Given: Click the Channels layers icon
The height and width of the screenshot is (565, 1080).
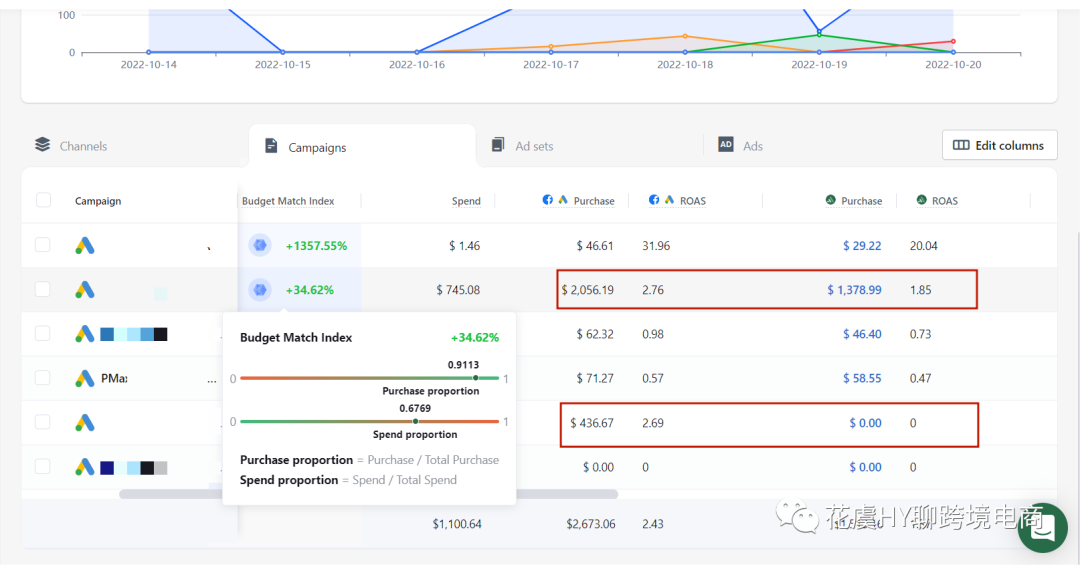Looking at the screenshot, I should coord(43,145).
